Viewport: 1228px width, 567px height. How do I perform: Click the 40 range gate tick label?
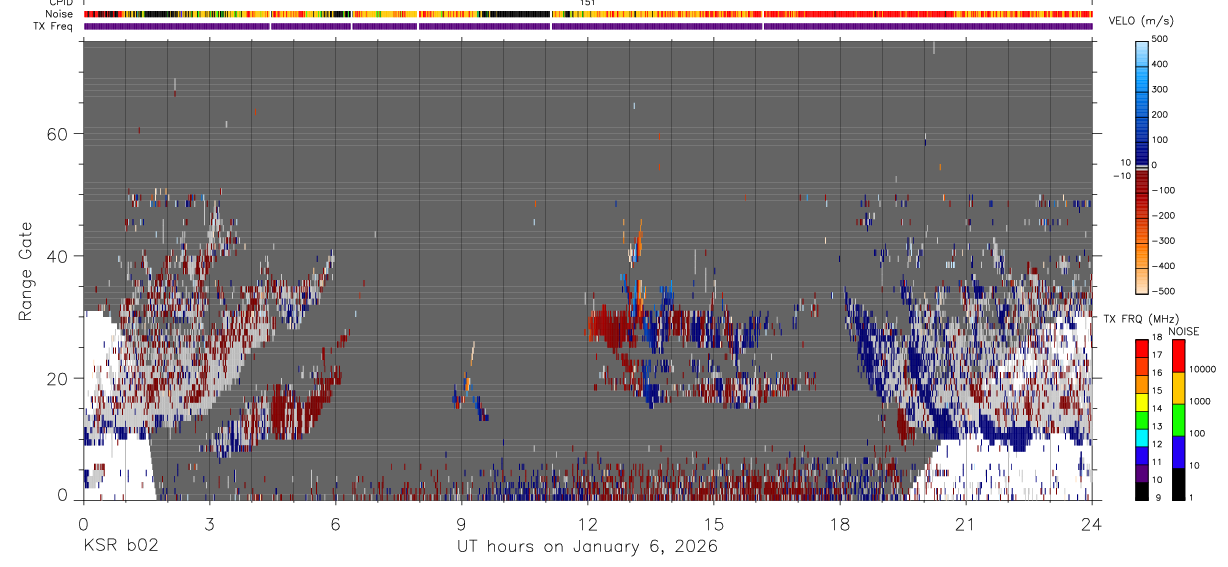57,256
